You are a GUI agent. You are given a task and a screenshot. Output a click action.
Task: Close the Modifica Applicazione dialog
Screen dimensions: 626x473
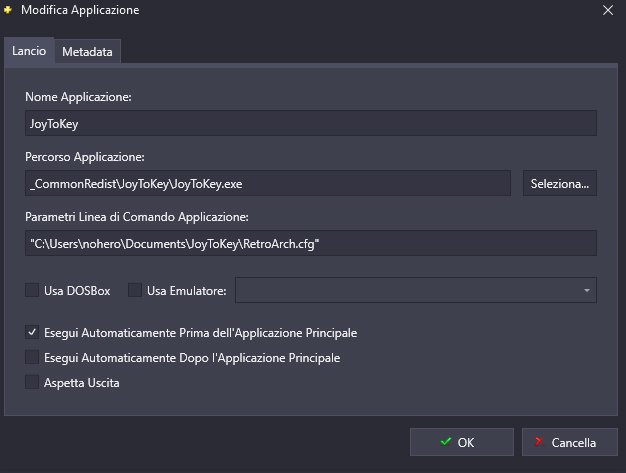tap(608, 10)
